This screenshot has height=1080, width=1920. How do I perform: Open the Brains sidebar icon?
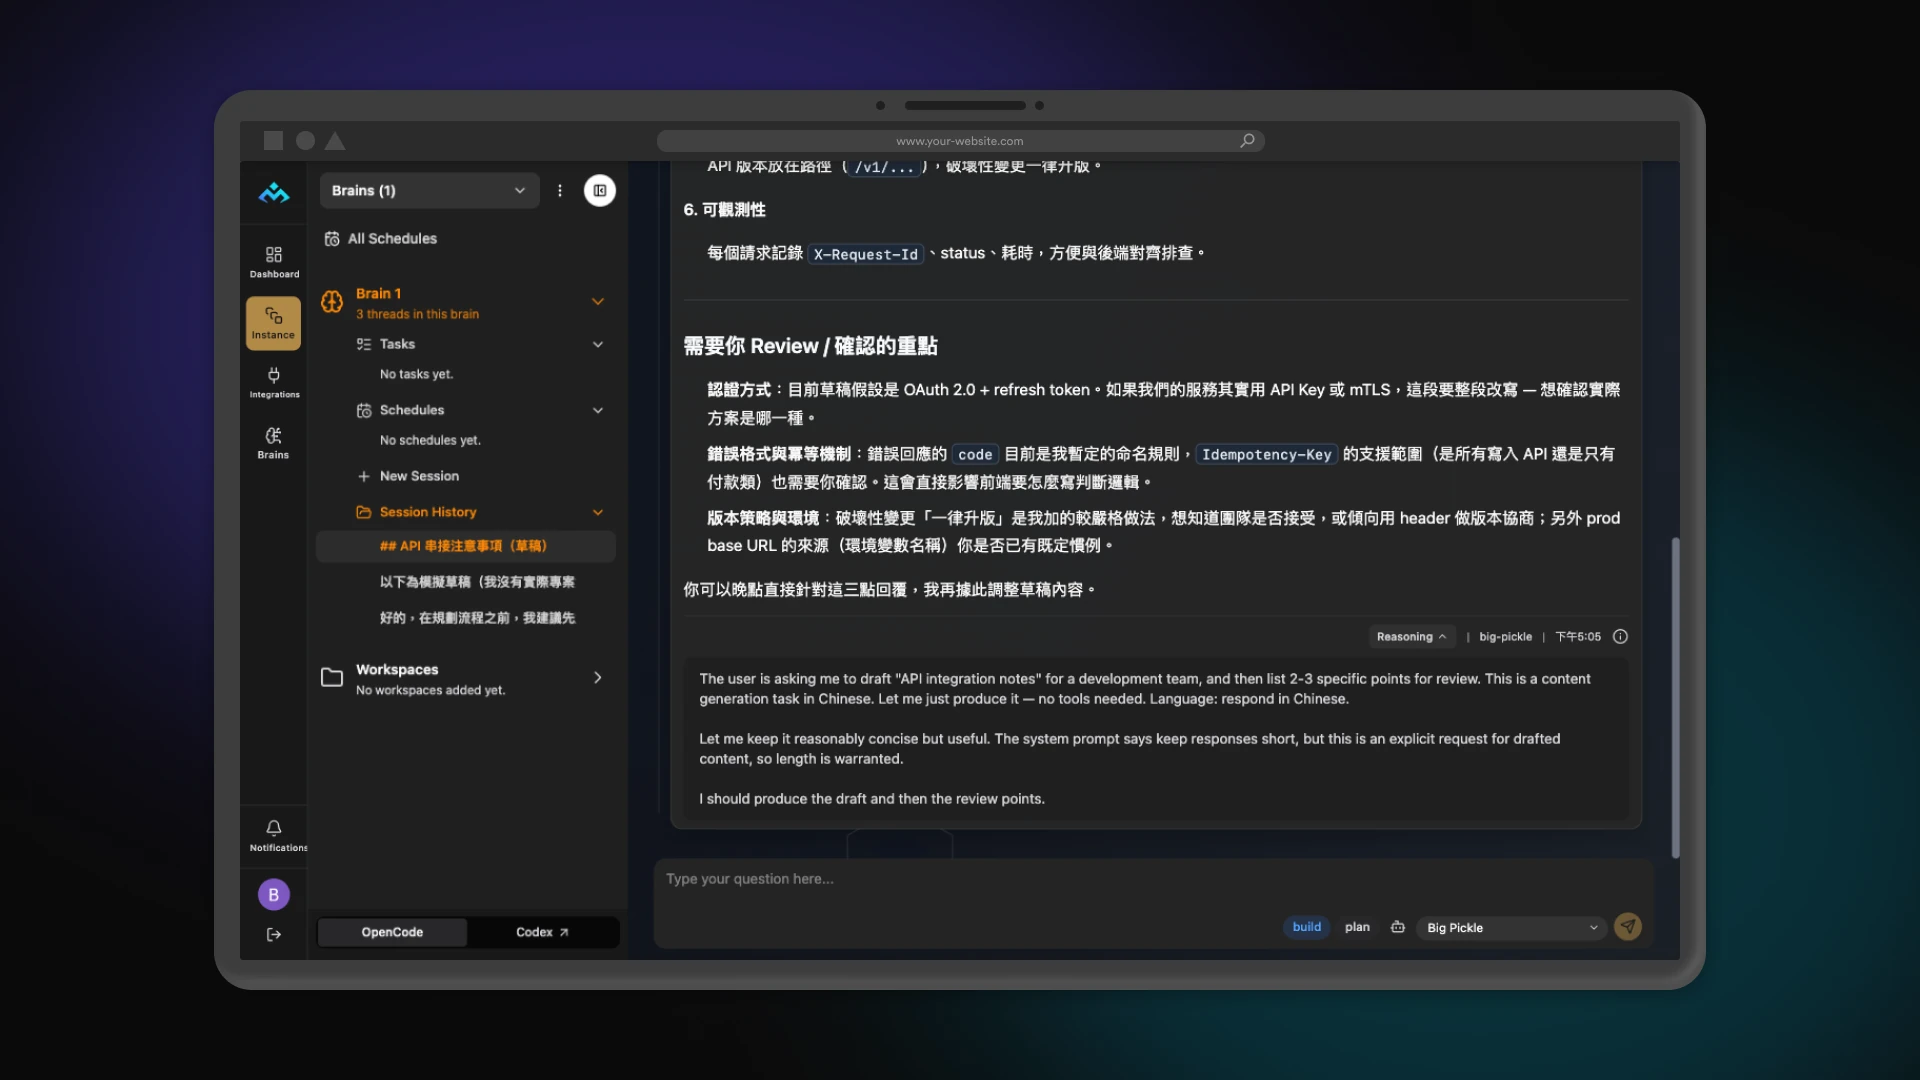(273, 443)
